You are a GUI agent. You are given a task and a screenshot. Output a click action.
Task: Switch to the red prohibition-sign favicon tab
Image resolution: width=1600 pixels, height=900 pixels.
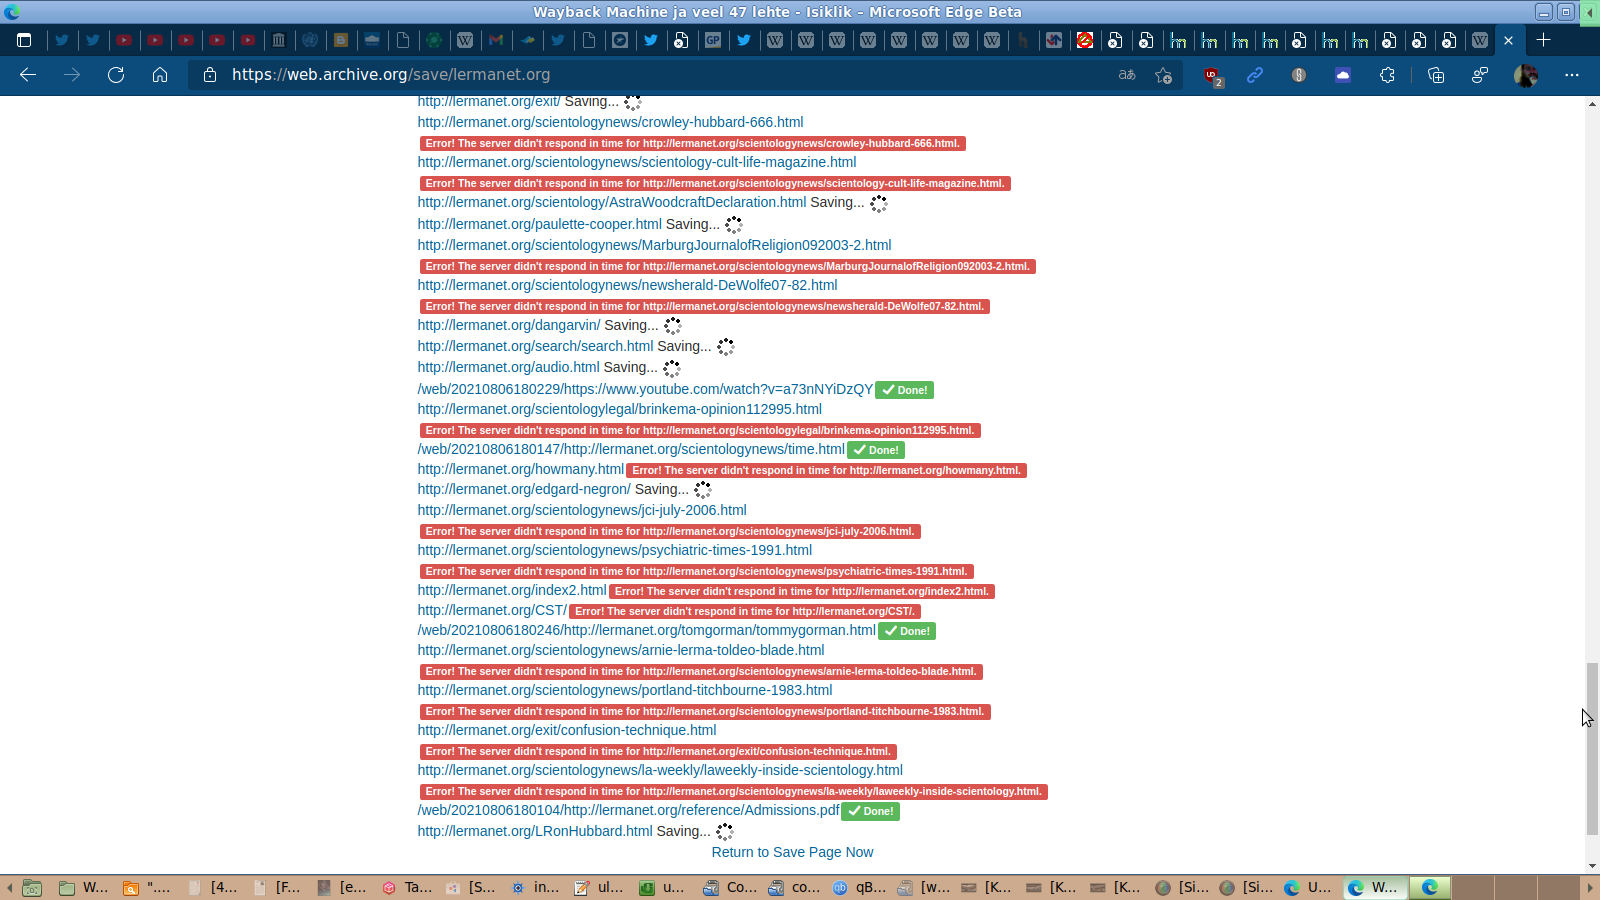coord(1085,41)
